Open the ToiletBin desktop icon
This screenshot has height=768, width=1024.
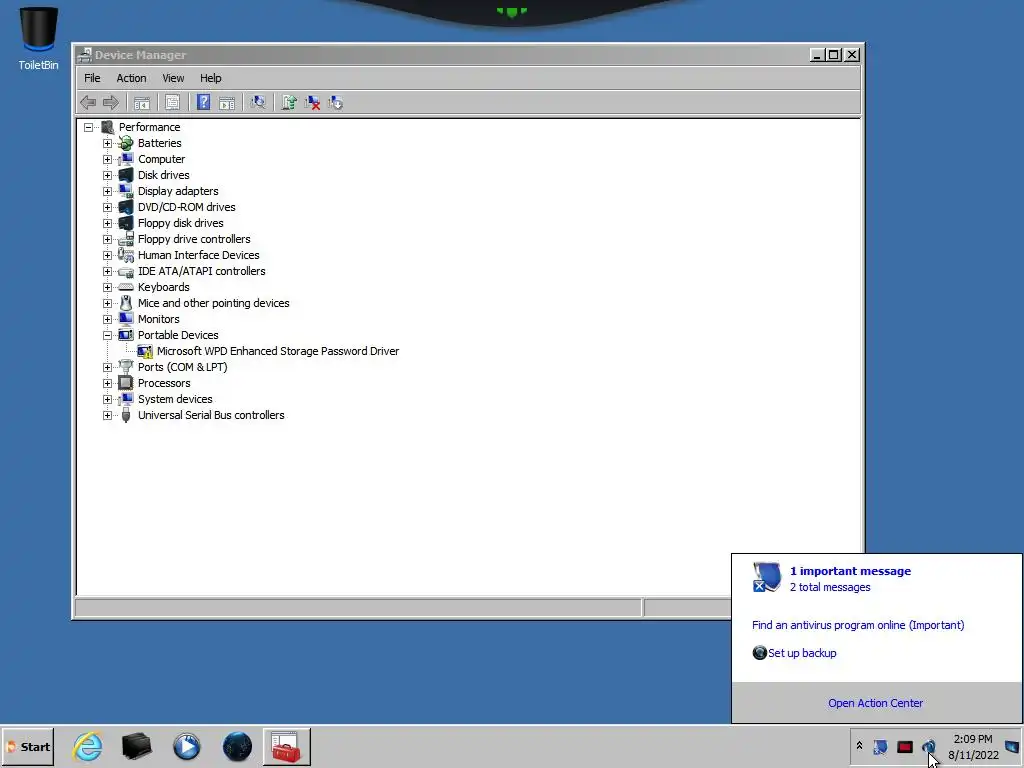pyautogui.click(x=38, y=39)
